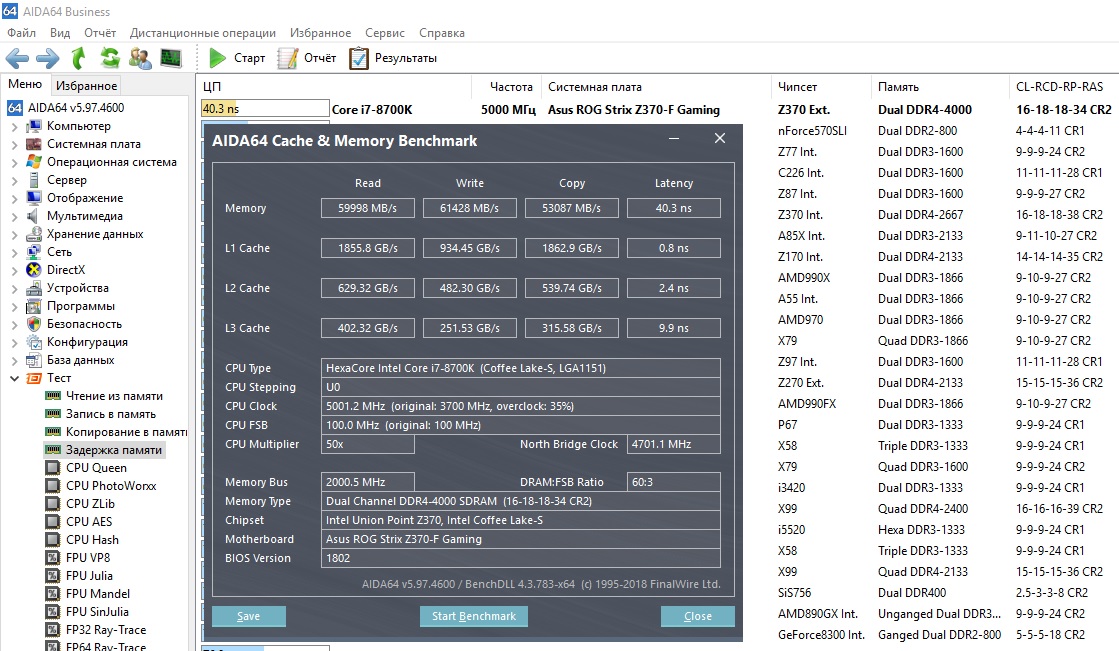This screenshot has height=651, width=1119.
Task: Select Операционная система Windows icon
Action: (x=34, y=161)
